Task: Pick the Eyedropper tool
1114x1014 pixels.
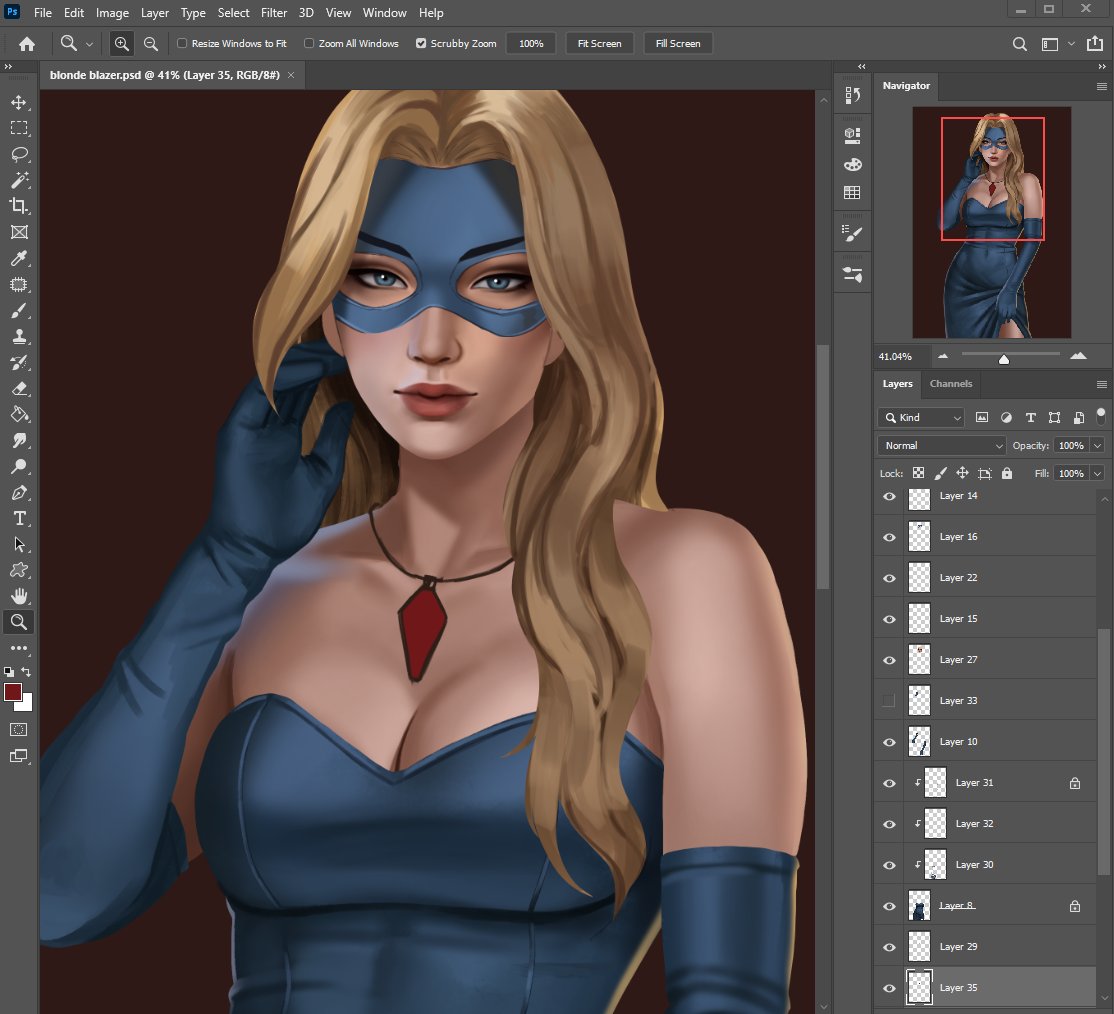Action: 19,258
